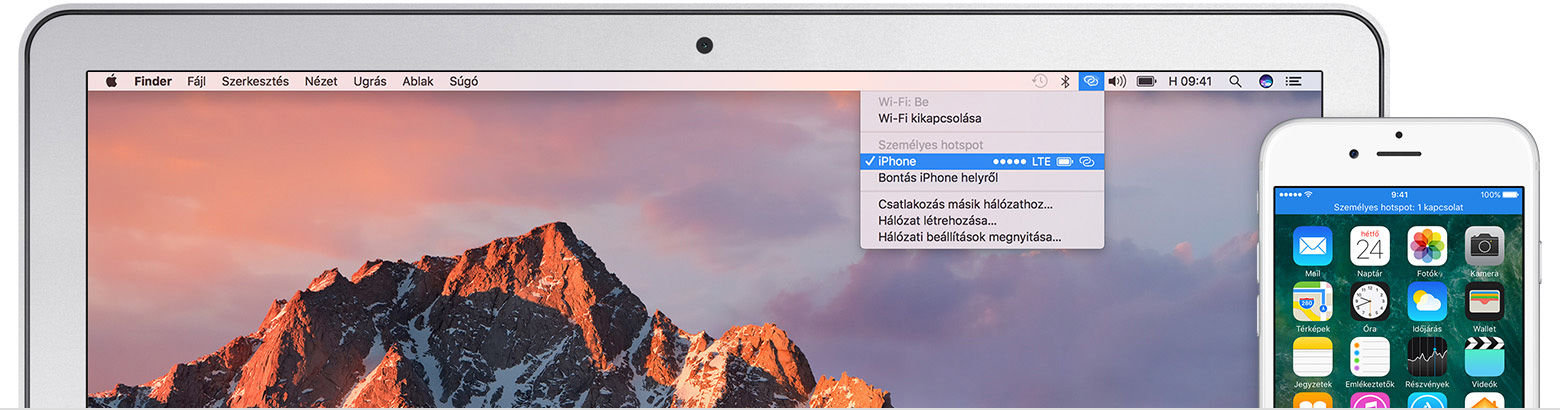Image resolution: width=1560 pixels, height=410 pixels.
Task: Open the Térképek maps app on iPhone
Action: (1312, 301)
